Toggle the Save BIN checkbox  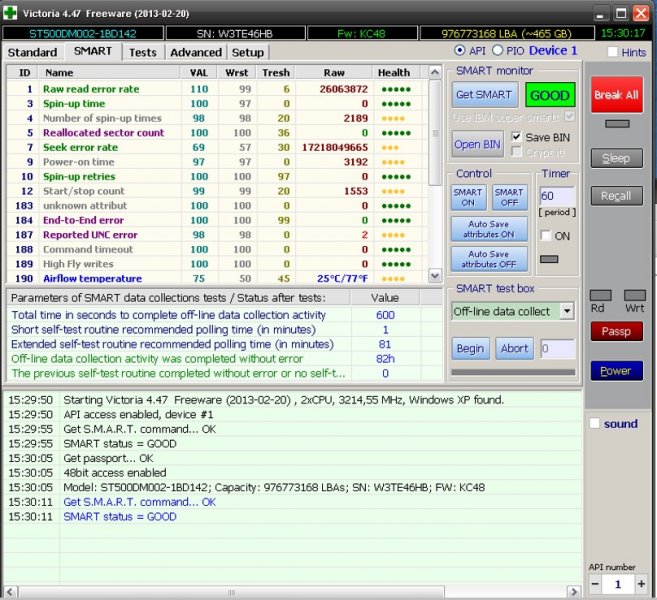(x=517, y=137)
